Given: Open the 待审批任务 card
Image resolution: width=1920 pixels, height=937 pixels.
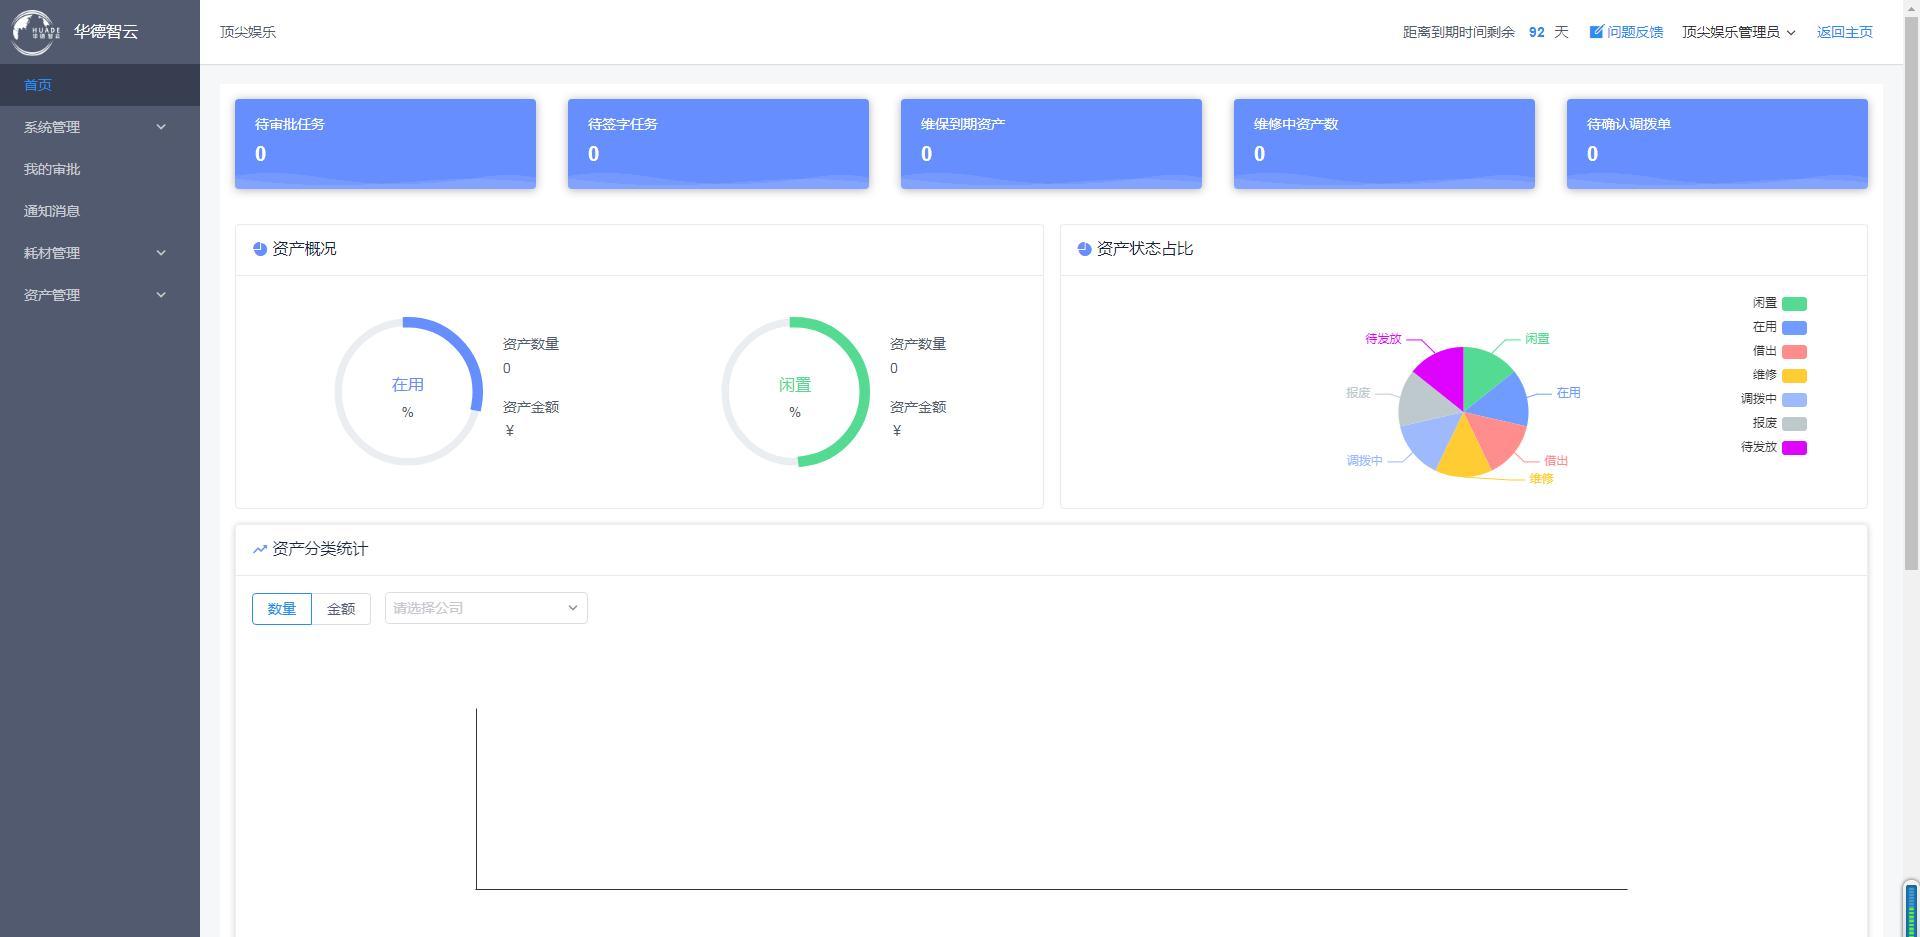Looking at the screenshot, I should coord(385,143).
